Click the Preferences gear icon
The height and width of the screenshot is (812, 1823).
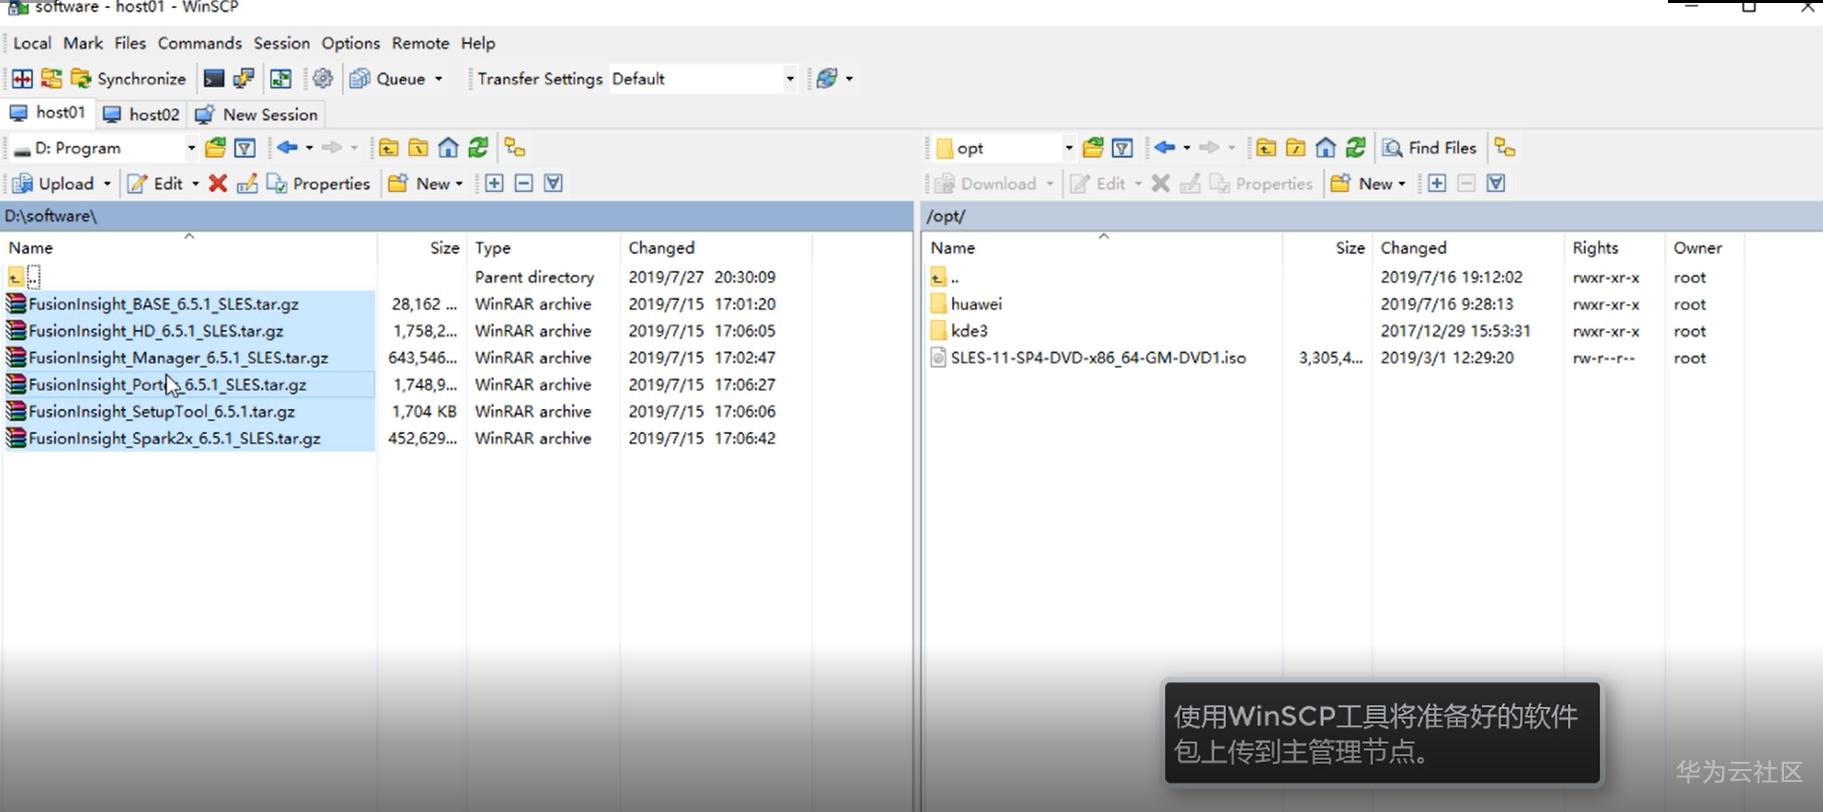pos(322,78)
